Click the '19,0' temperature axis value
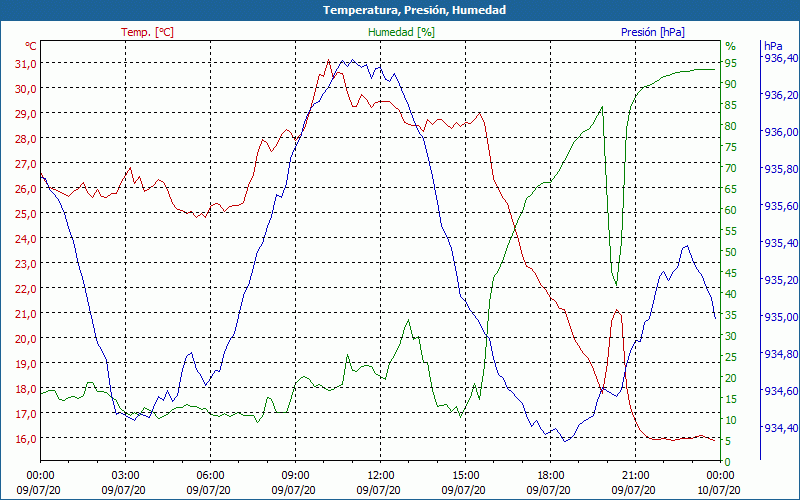The height and width of the screenshot is (500, 800). [x=26, y=364]
